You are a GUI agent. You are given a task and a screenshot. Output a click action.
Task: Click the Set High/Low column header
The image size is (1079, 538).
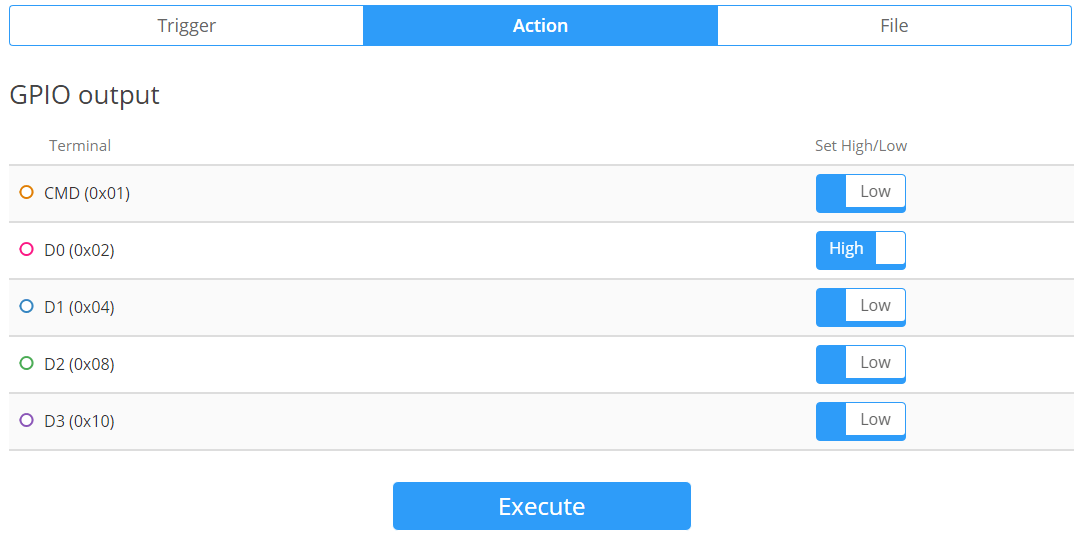click(860, 146)
